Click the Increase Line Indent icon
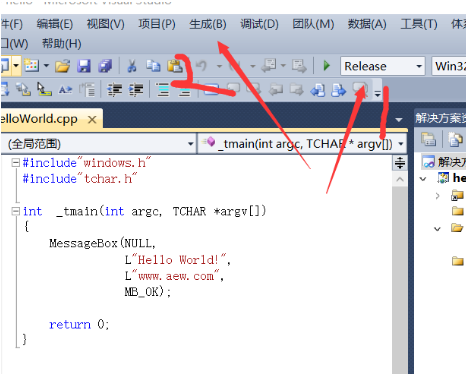 tap(136, 90)
